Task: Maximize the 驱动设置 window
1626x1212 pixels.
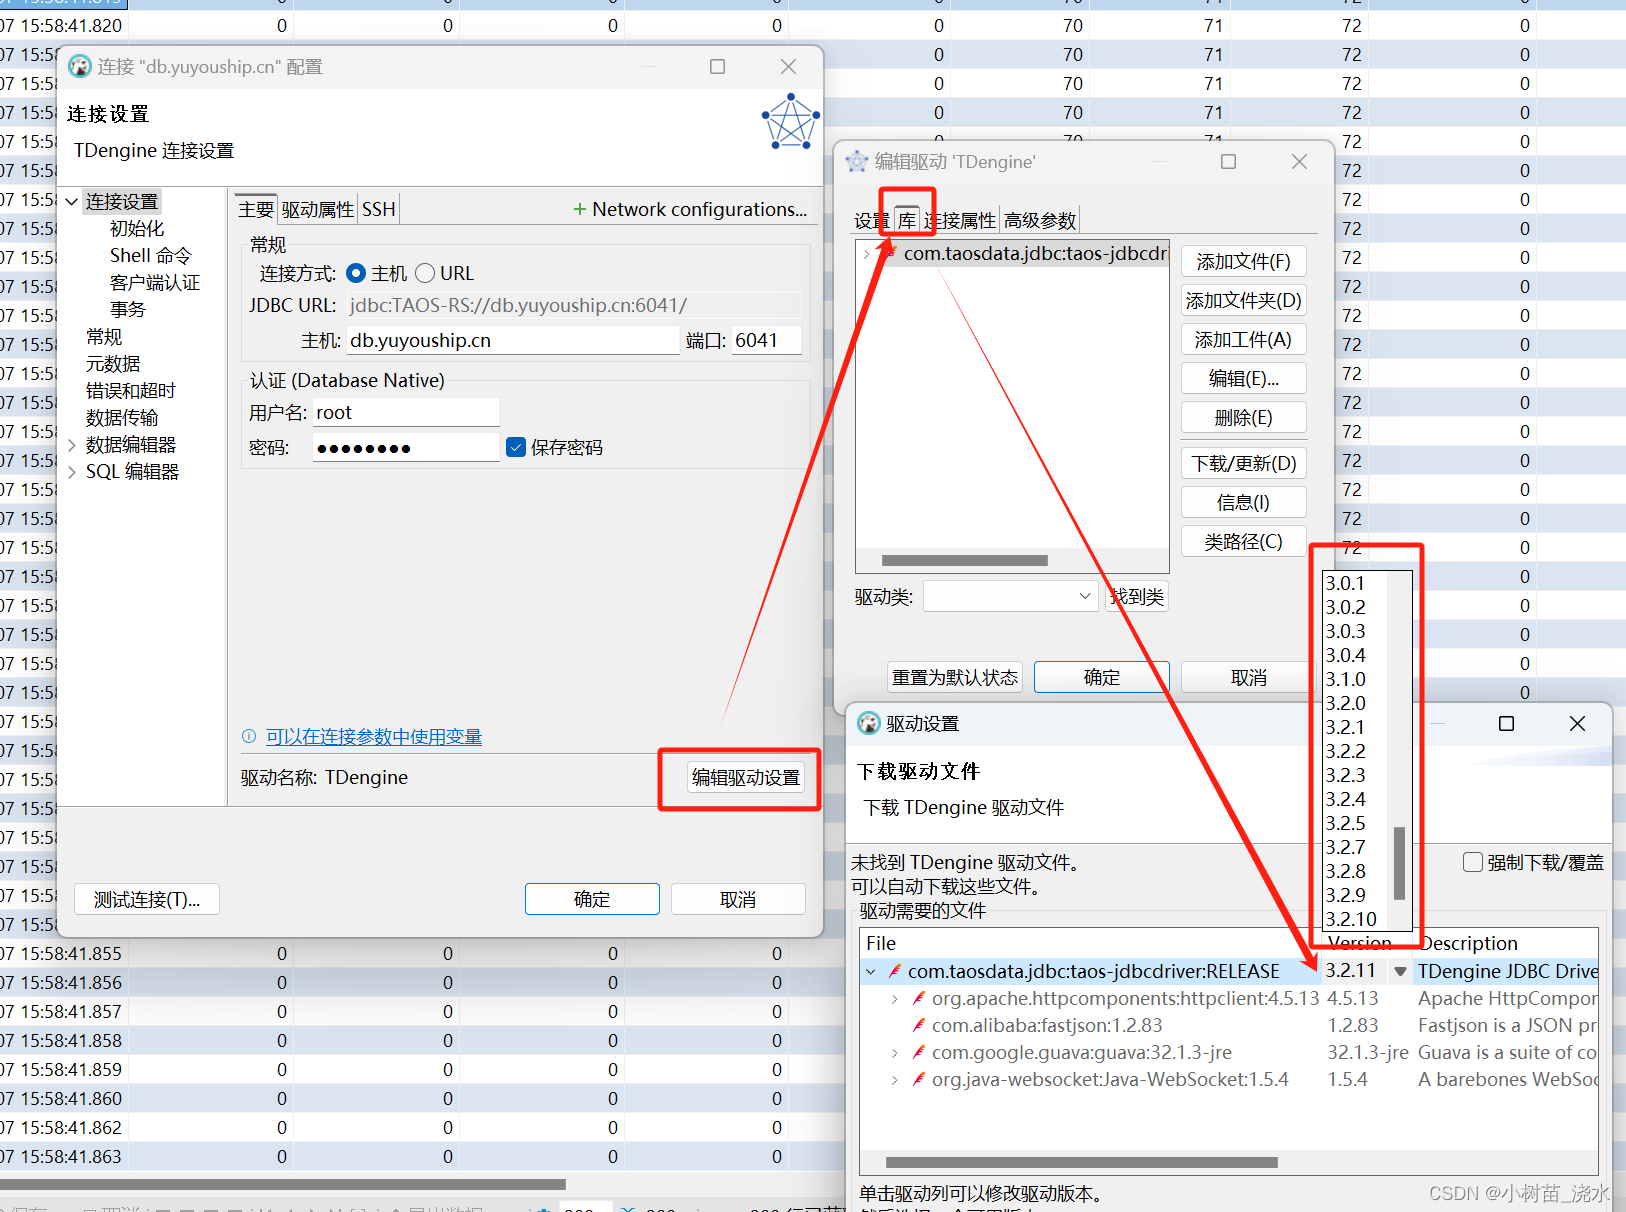Action: click(1506, 723)
